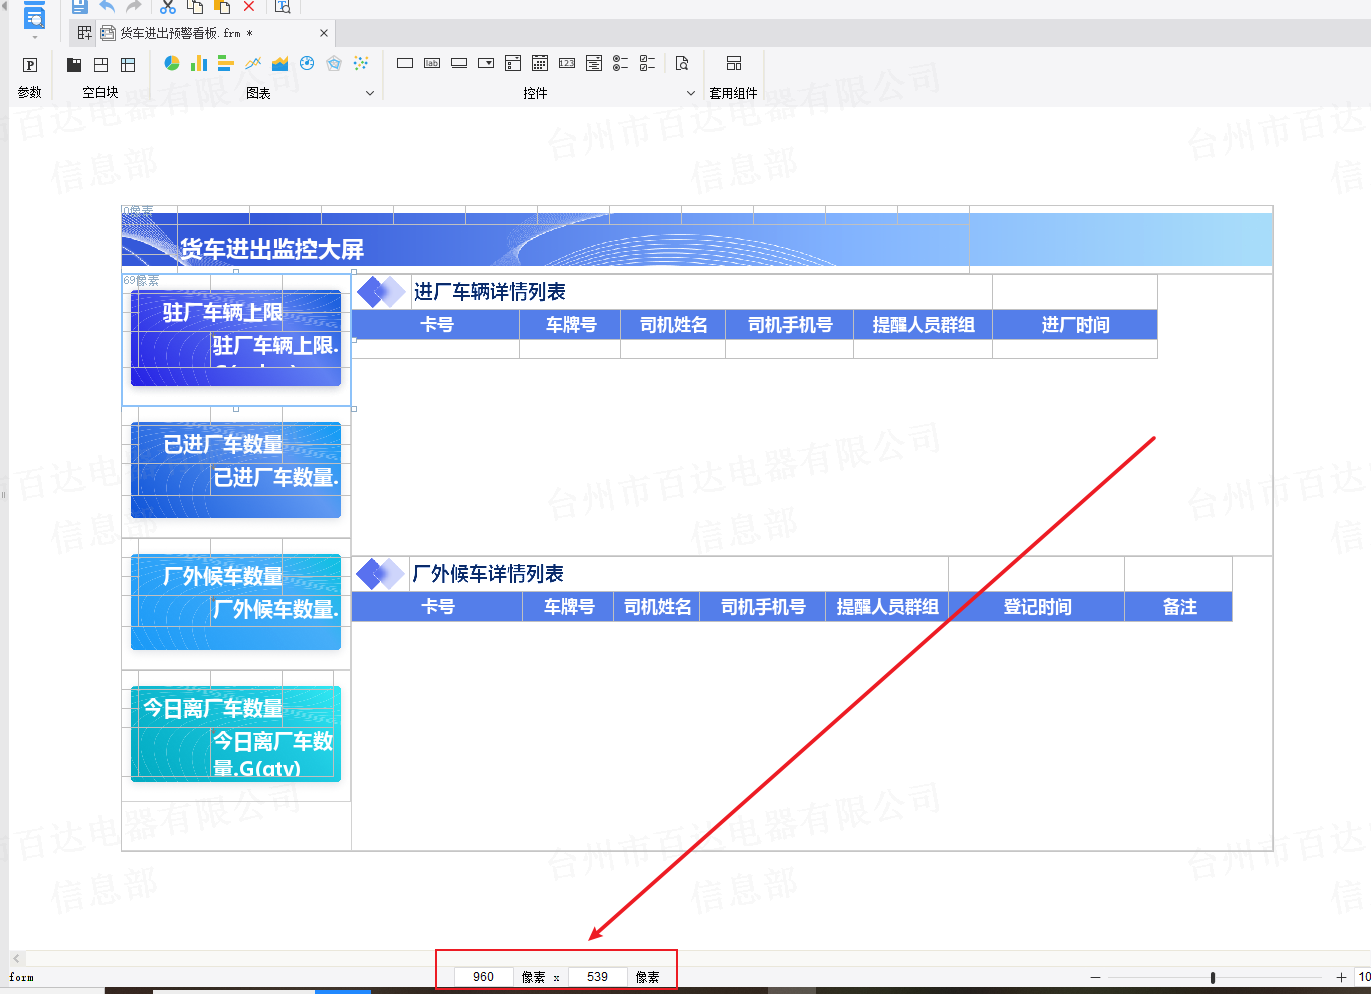Click the report preview icon at top left
Screen dimensions: 1371x994
pos(34,15)
